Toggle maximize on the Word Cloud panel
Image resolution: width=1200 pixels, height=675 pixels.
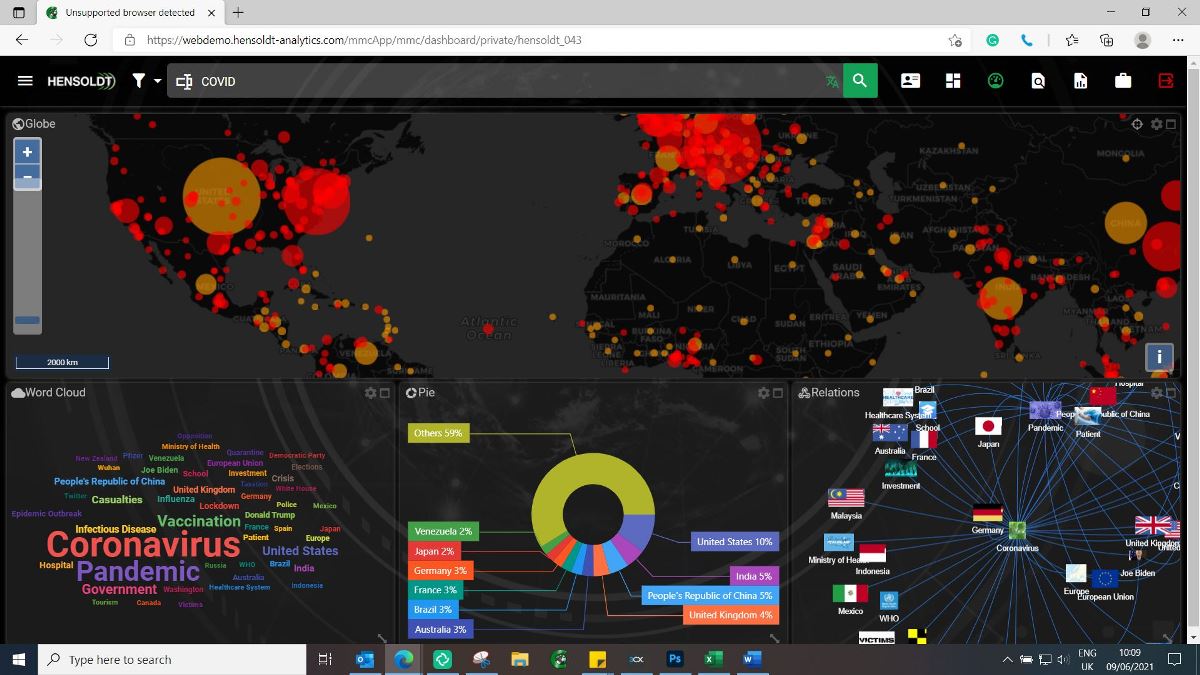tap(385, 393)
